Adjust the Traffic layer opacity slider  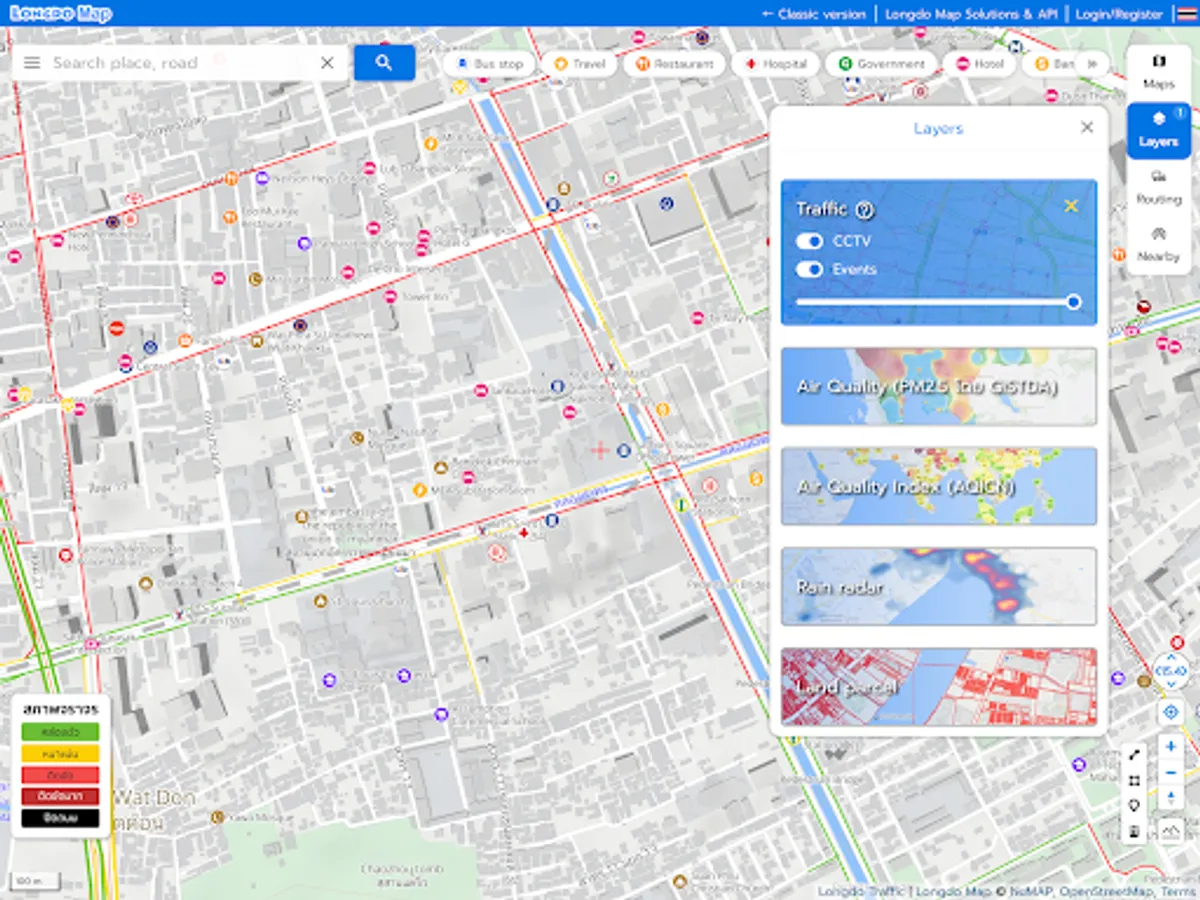1072,301
